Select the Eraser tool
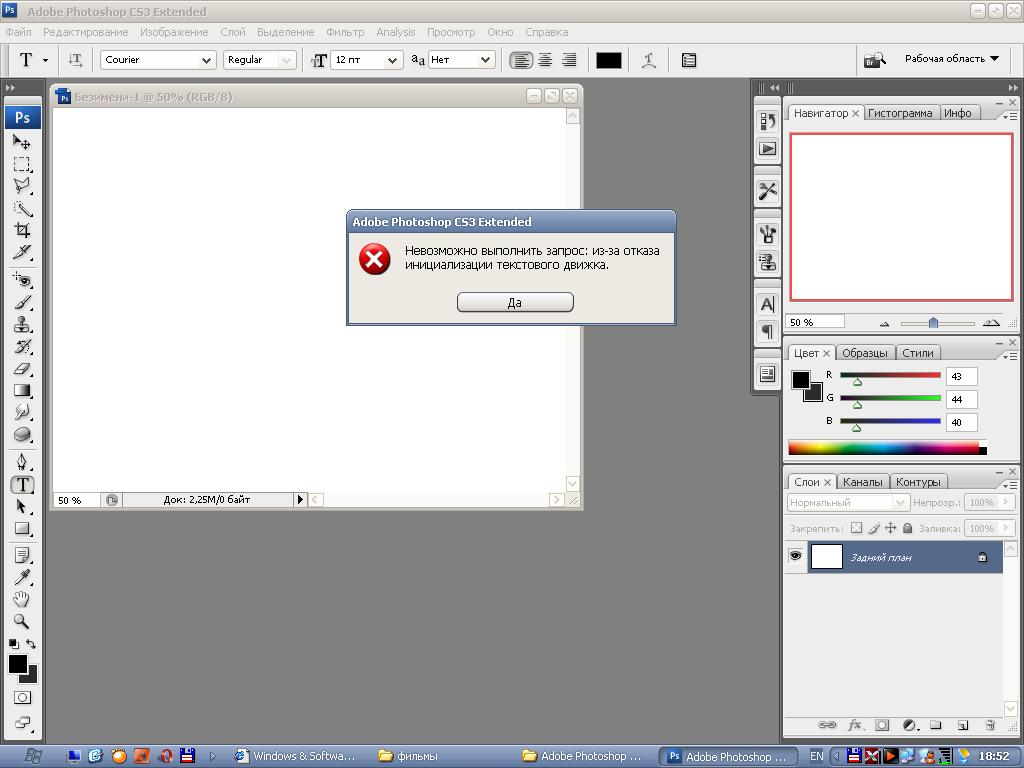 [22, 369]
